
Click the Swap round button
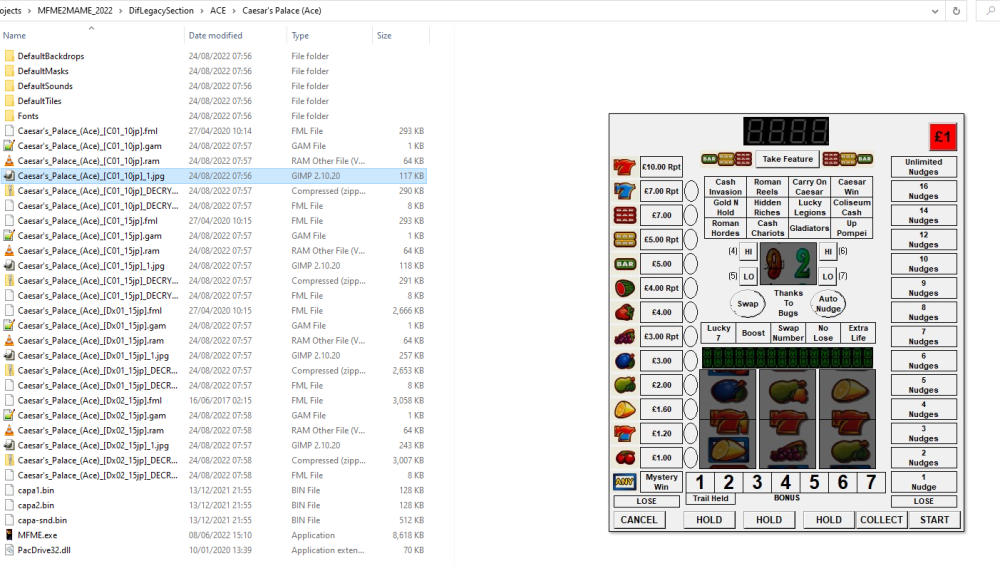pyautogui.click(x=747, y=304)
